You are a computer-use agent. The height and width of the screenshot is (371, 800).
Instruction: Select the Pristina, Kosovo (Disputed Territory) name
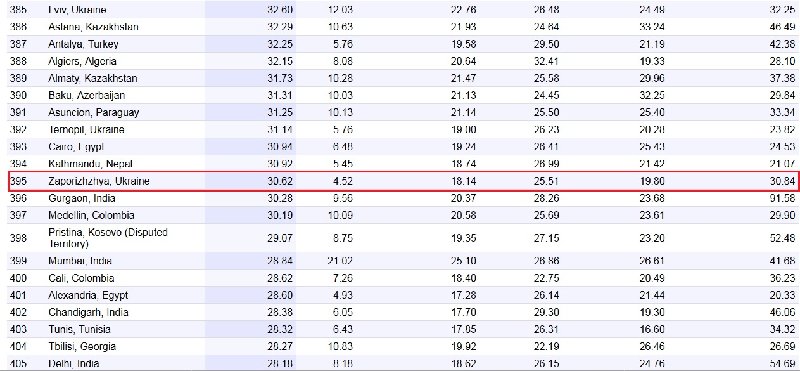click(108, 238)
